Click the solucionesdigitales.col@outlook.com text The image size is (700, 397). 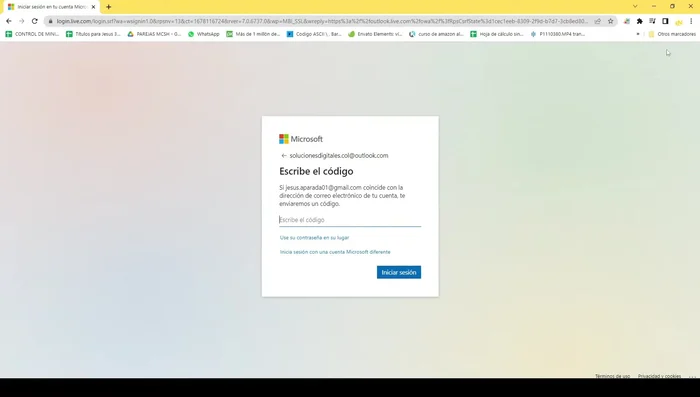point(339,155)
